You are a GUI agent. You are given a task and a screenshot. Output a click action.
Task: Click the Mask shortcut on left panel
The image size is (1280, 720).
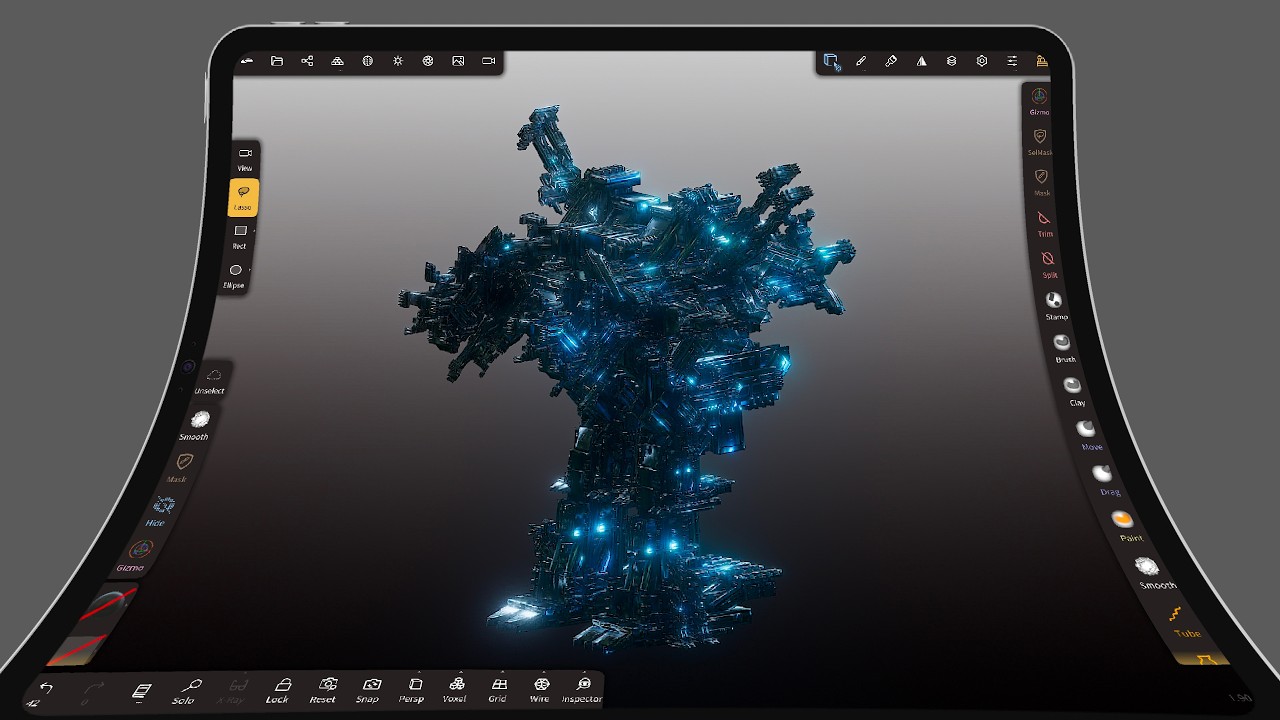pyautogui.click(x=181, y=467)
